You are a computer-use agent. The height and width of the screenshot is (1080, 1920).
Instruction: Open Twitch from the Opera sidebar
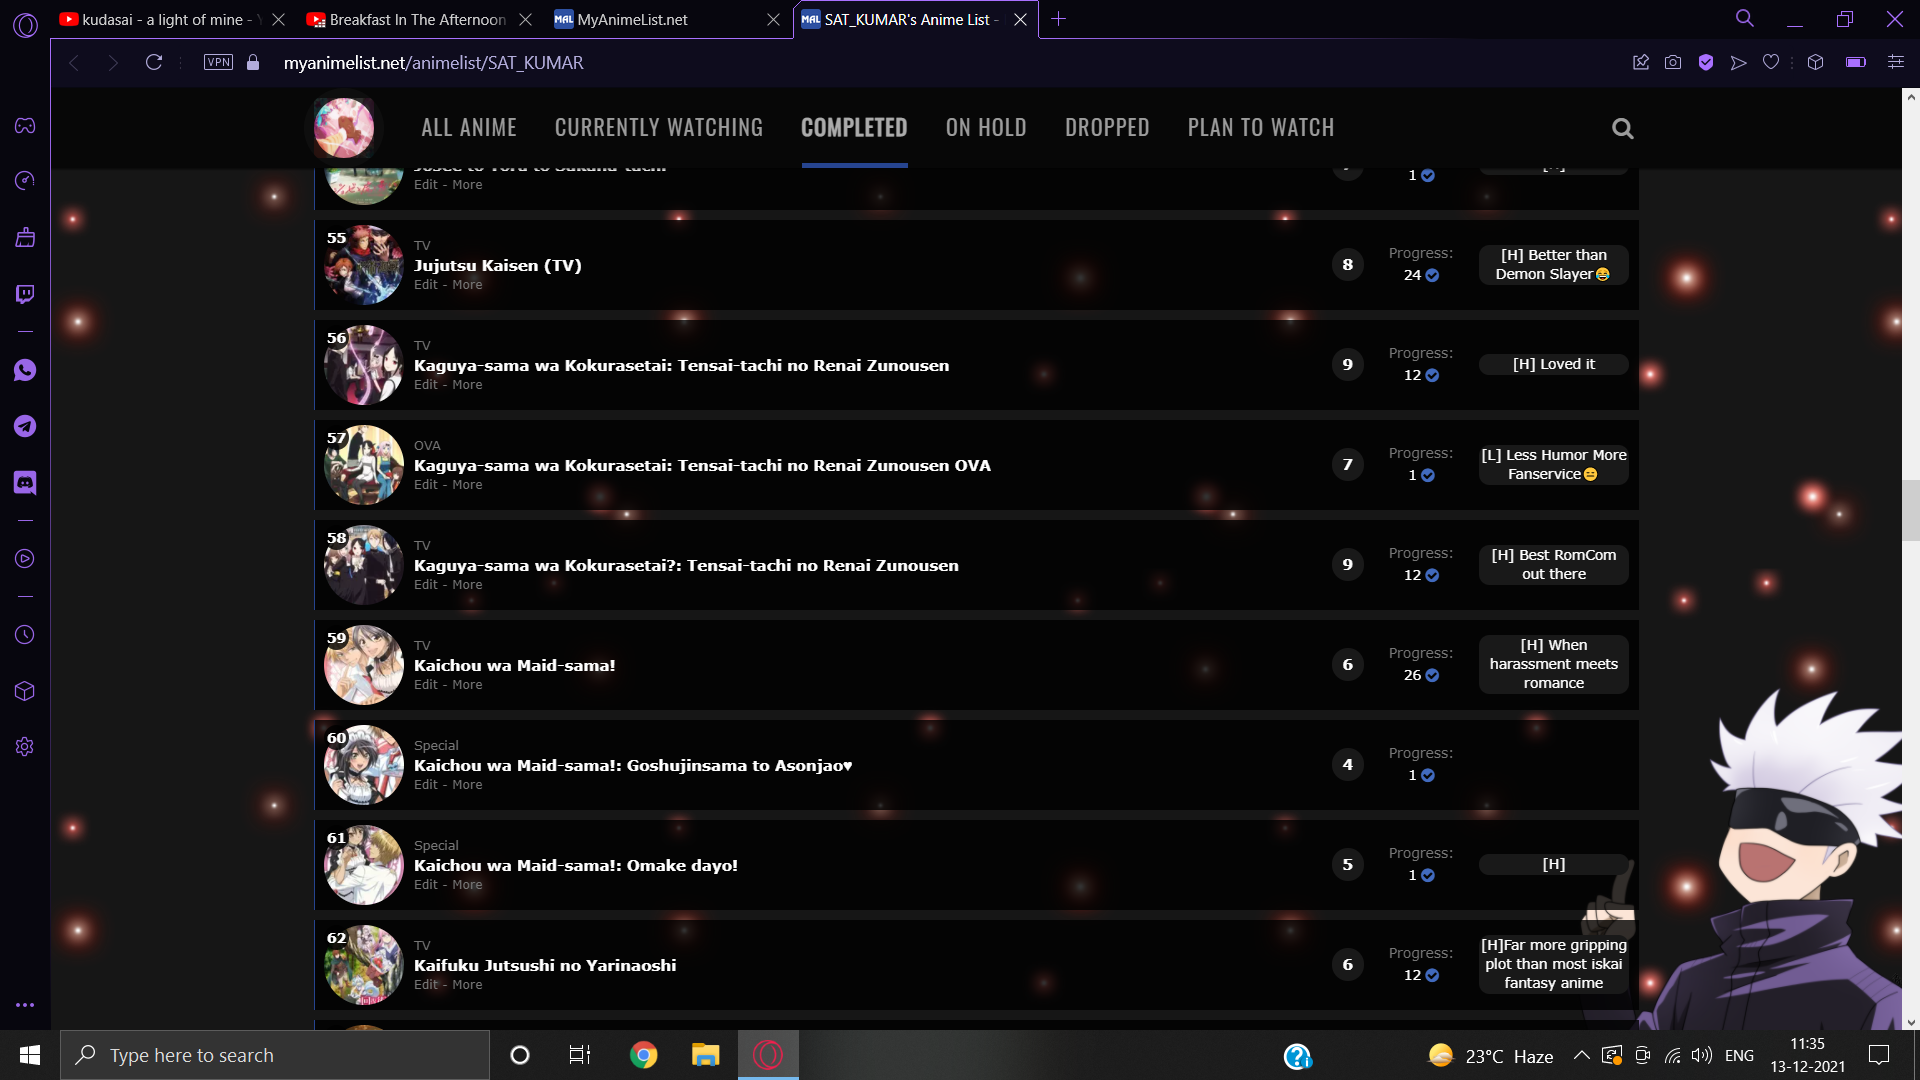25,294
